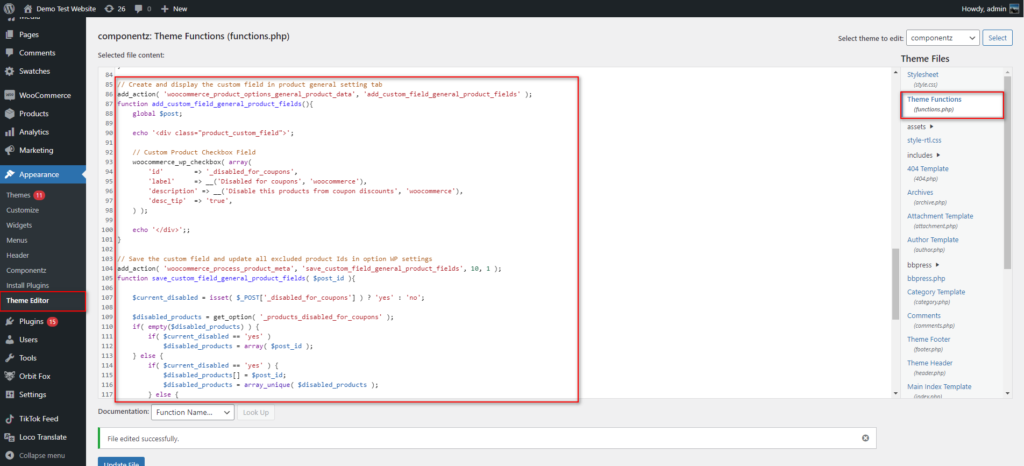This screenshot has width=1024, height=466.
Task: Open the Widgets submenu item
Action: pyautogui.click(x=19, y=225)
